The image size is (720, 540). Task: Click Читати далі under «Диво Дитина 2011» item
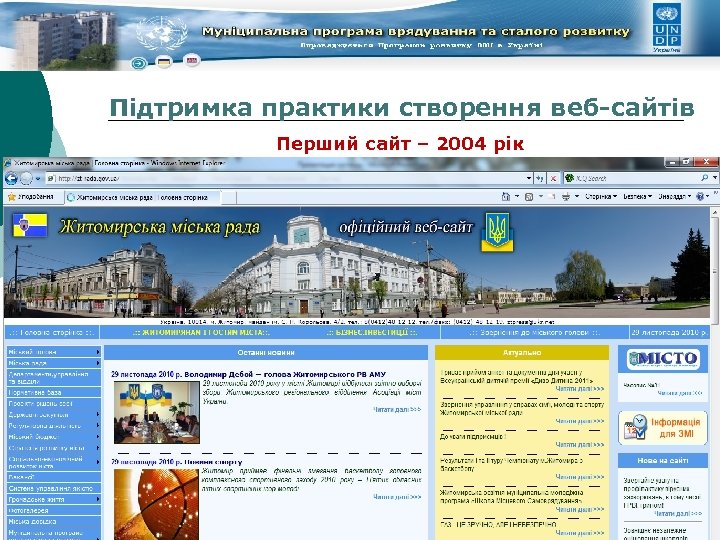579,389
